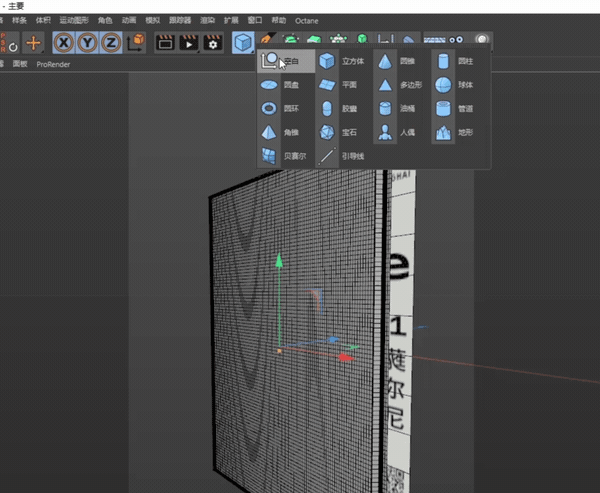600x493 pixels.
Task: Open the 样条 (Spline) menu
Action: 19,21
